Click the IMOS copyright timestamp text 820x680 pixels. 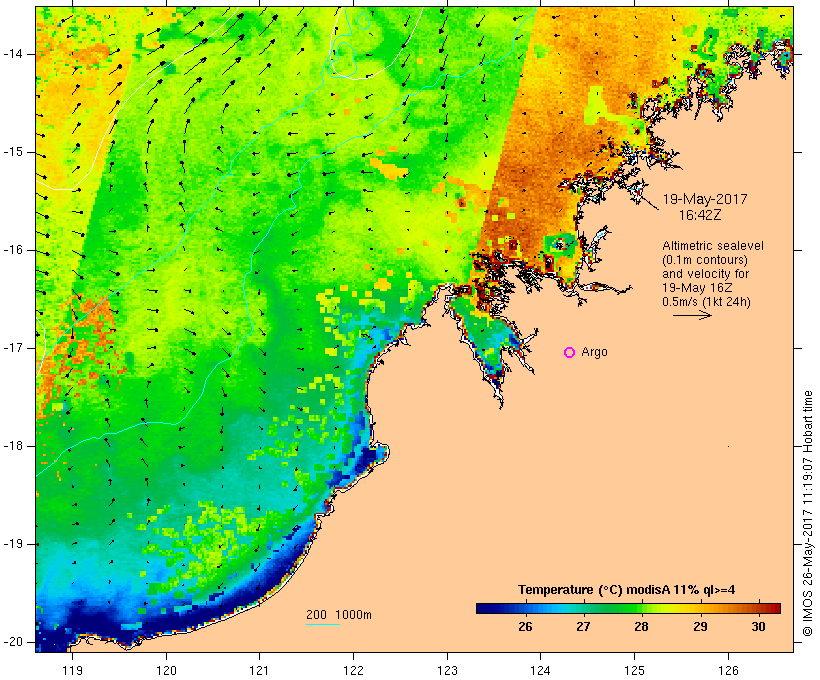tap(808, 514)
